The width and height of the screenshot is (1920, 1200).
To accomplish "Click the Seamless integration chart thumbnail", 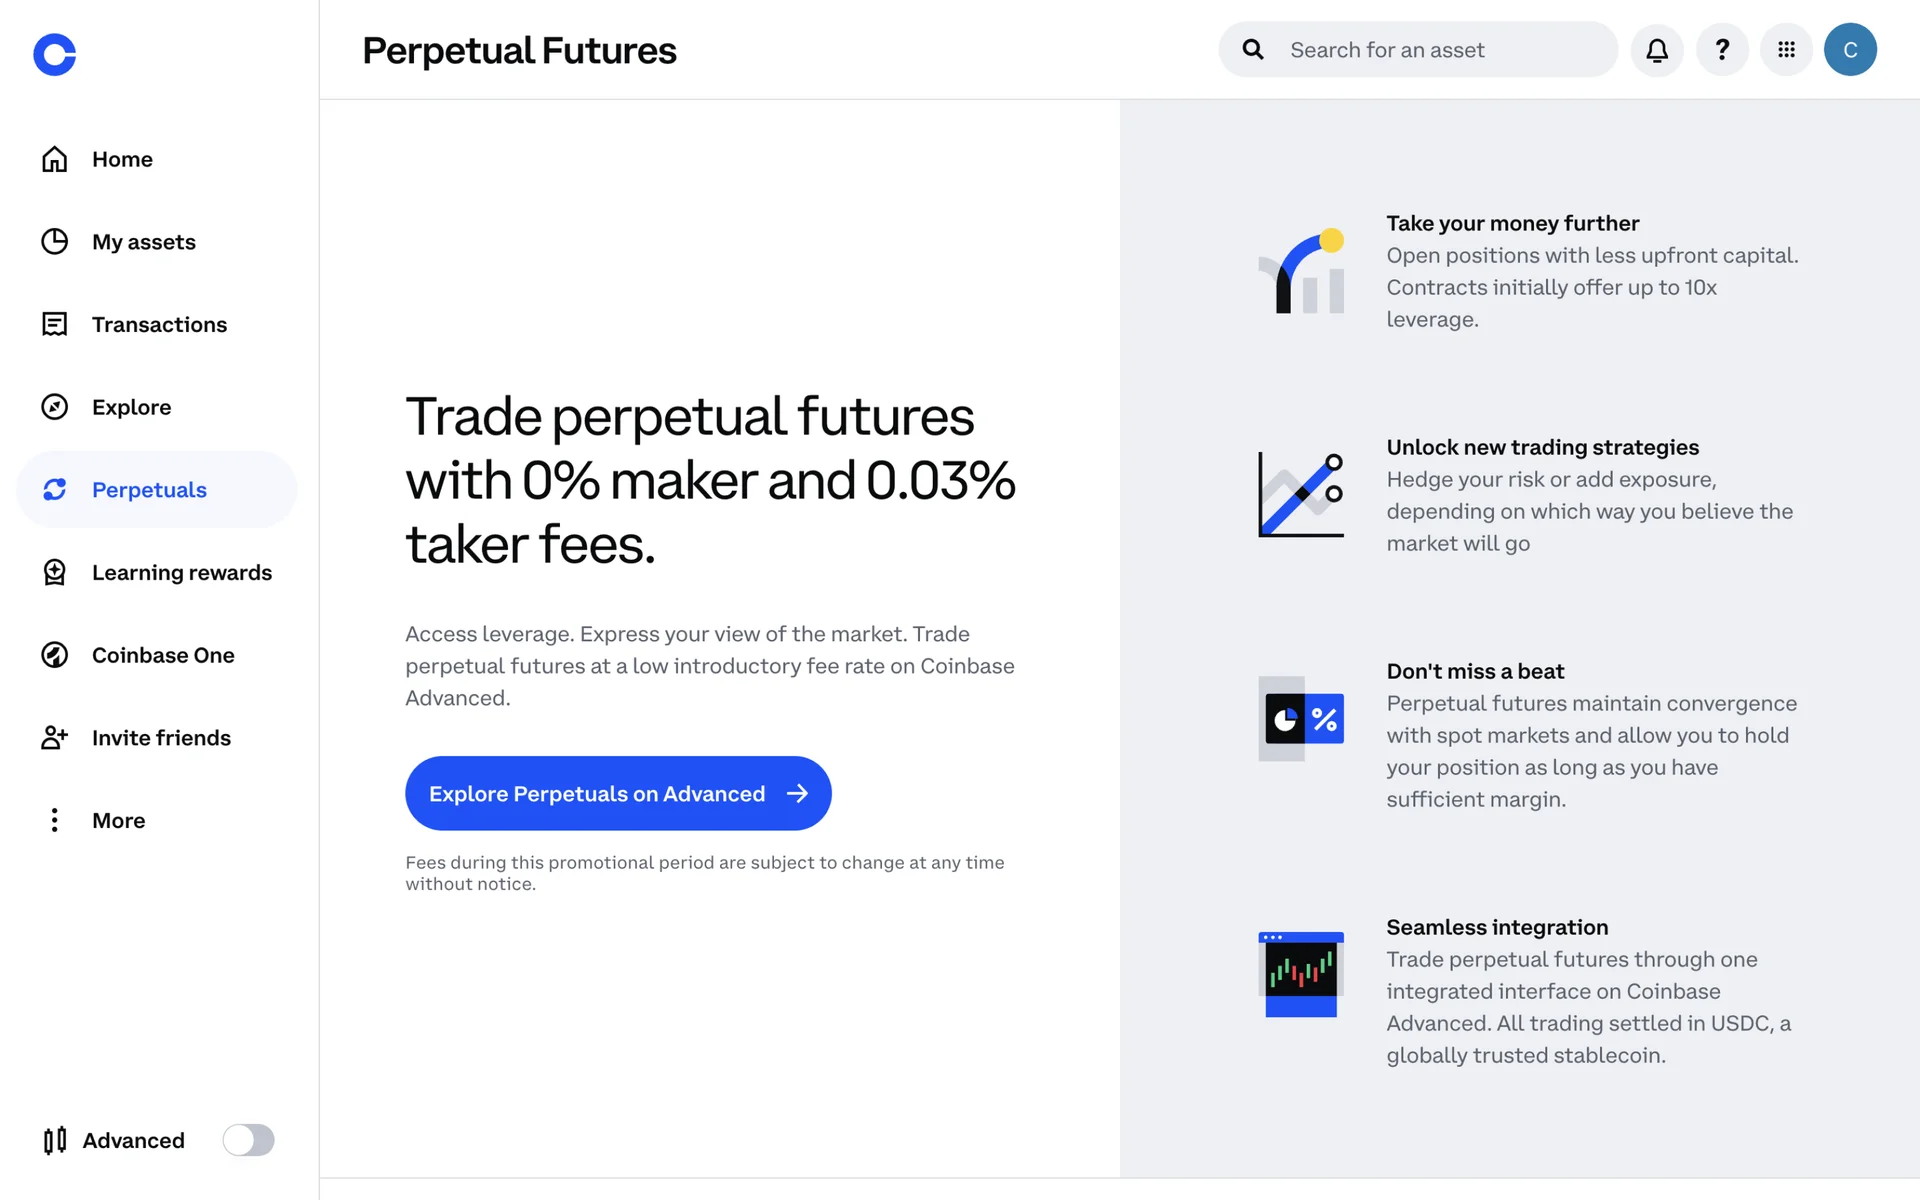I will 1300,974.
